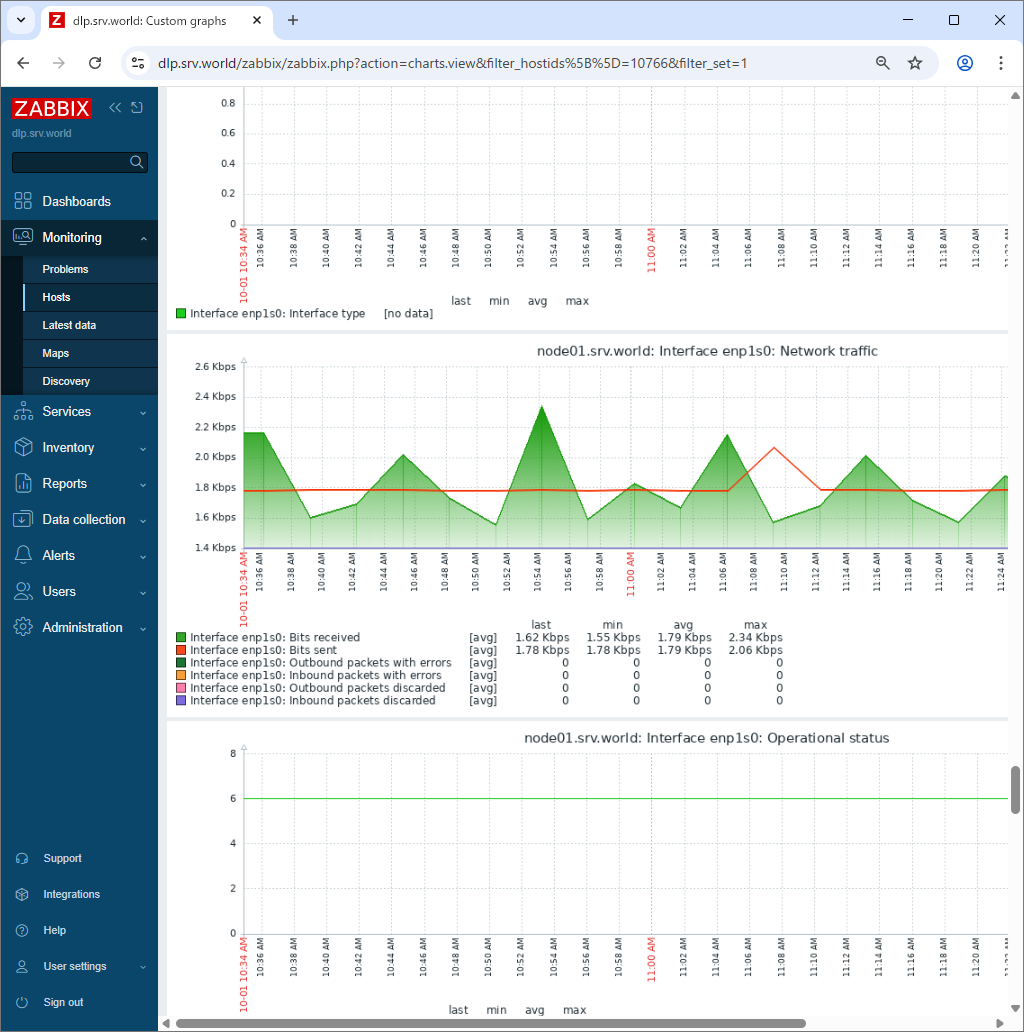Open the Maps submenu item

click(x=55, y=353)
